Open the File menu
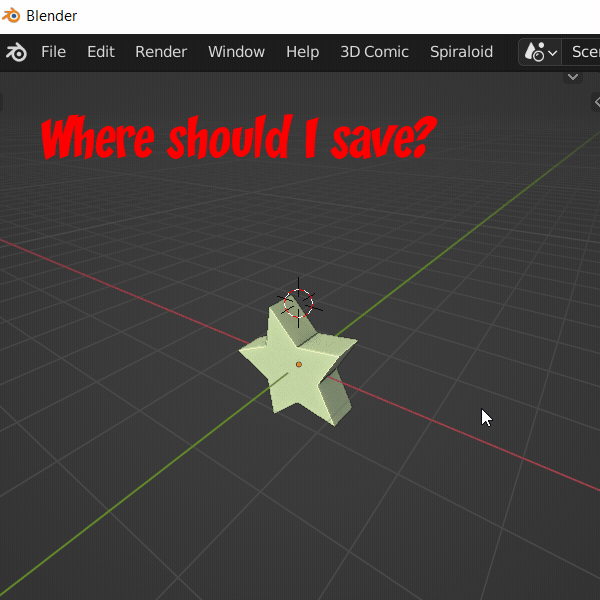600x600 pixels. (x=53, y=52)
